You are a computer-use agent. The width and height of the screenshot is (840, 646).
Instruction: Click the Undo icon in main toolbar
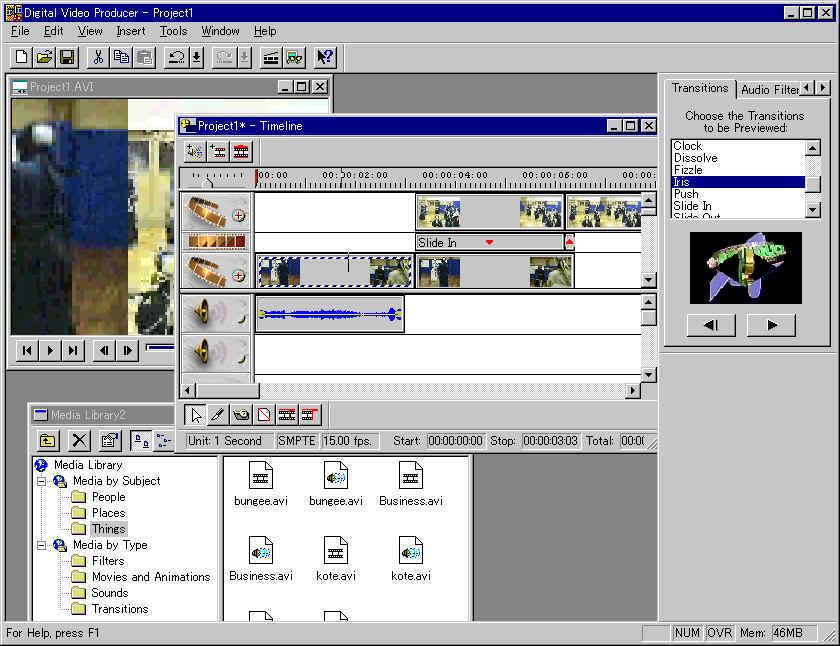176,57
